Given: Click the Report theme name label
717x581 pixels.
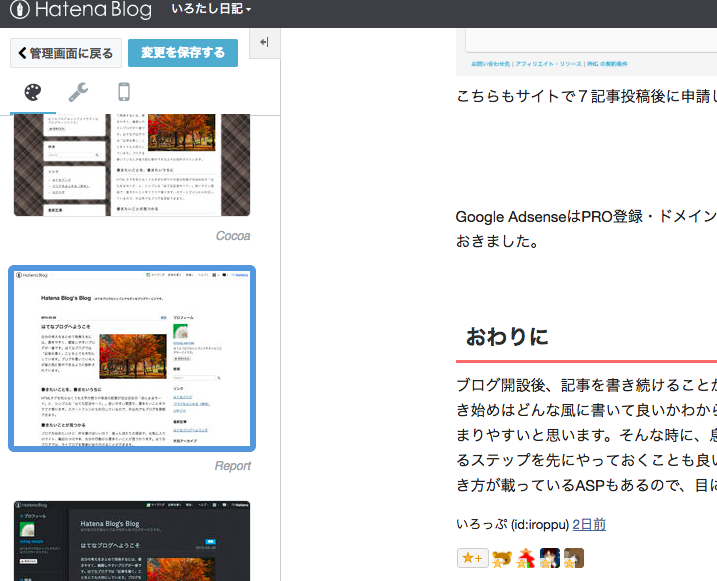Looking at the screenshot, I should point(232,466).
